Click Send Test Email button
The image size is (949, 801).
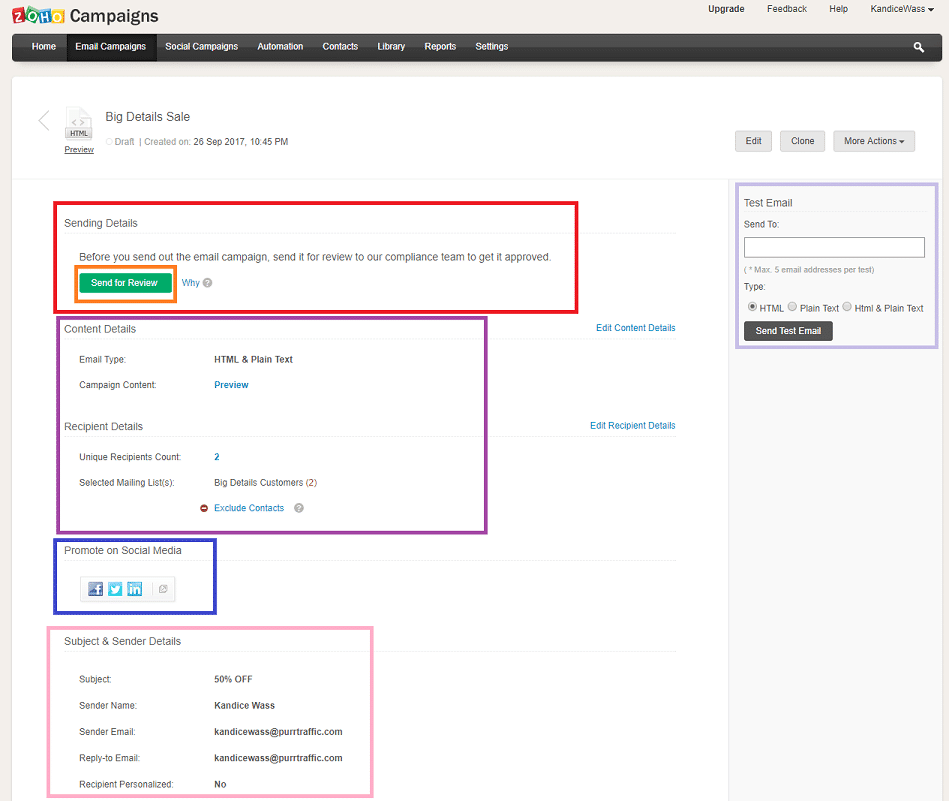click(x=788, y=331)
